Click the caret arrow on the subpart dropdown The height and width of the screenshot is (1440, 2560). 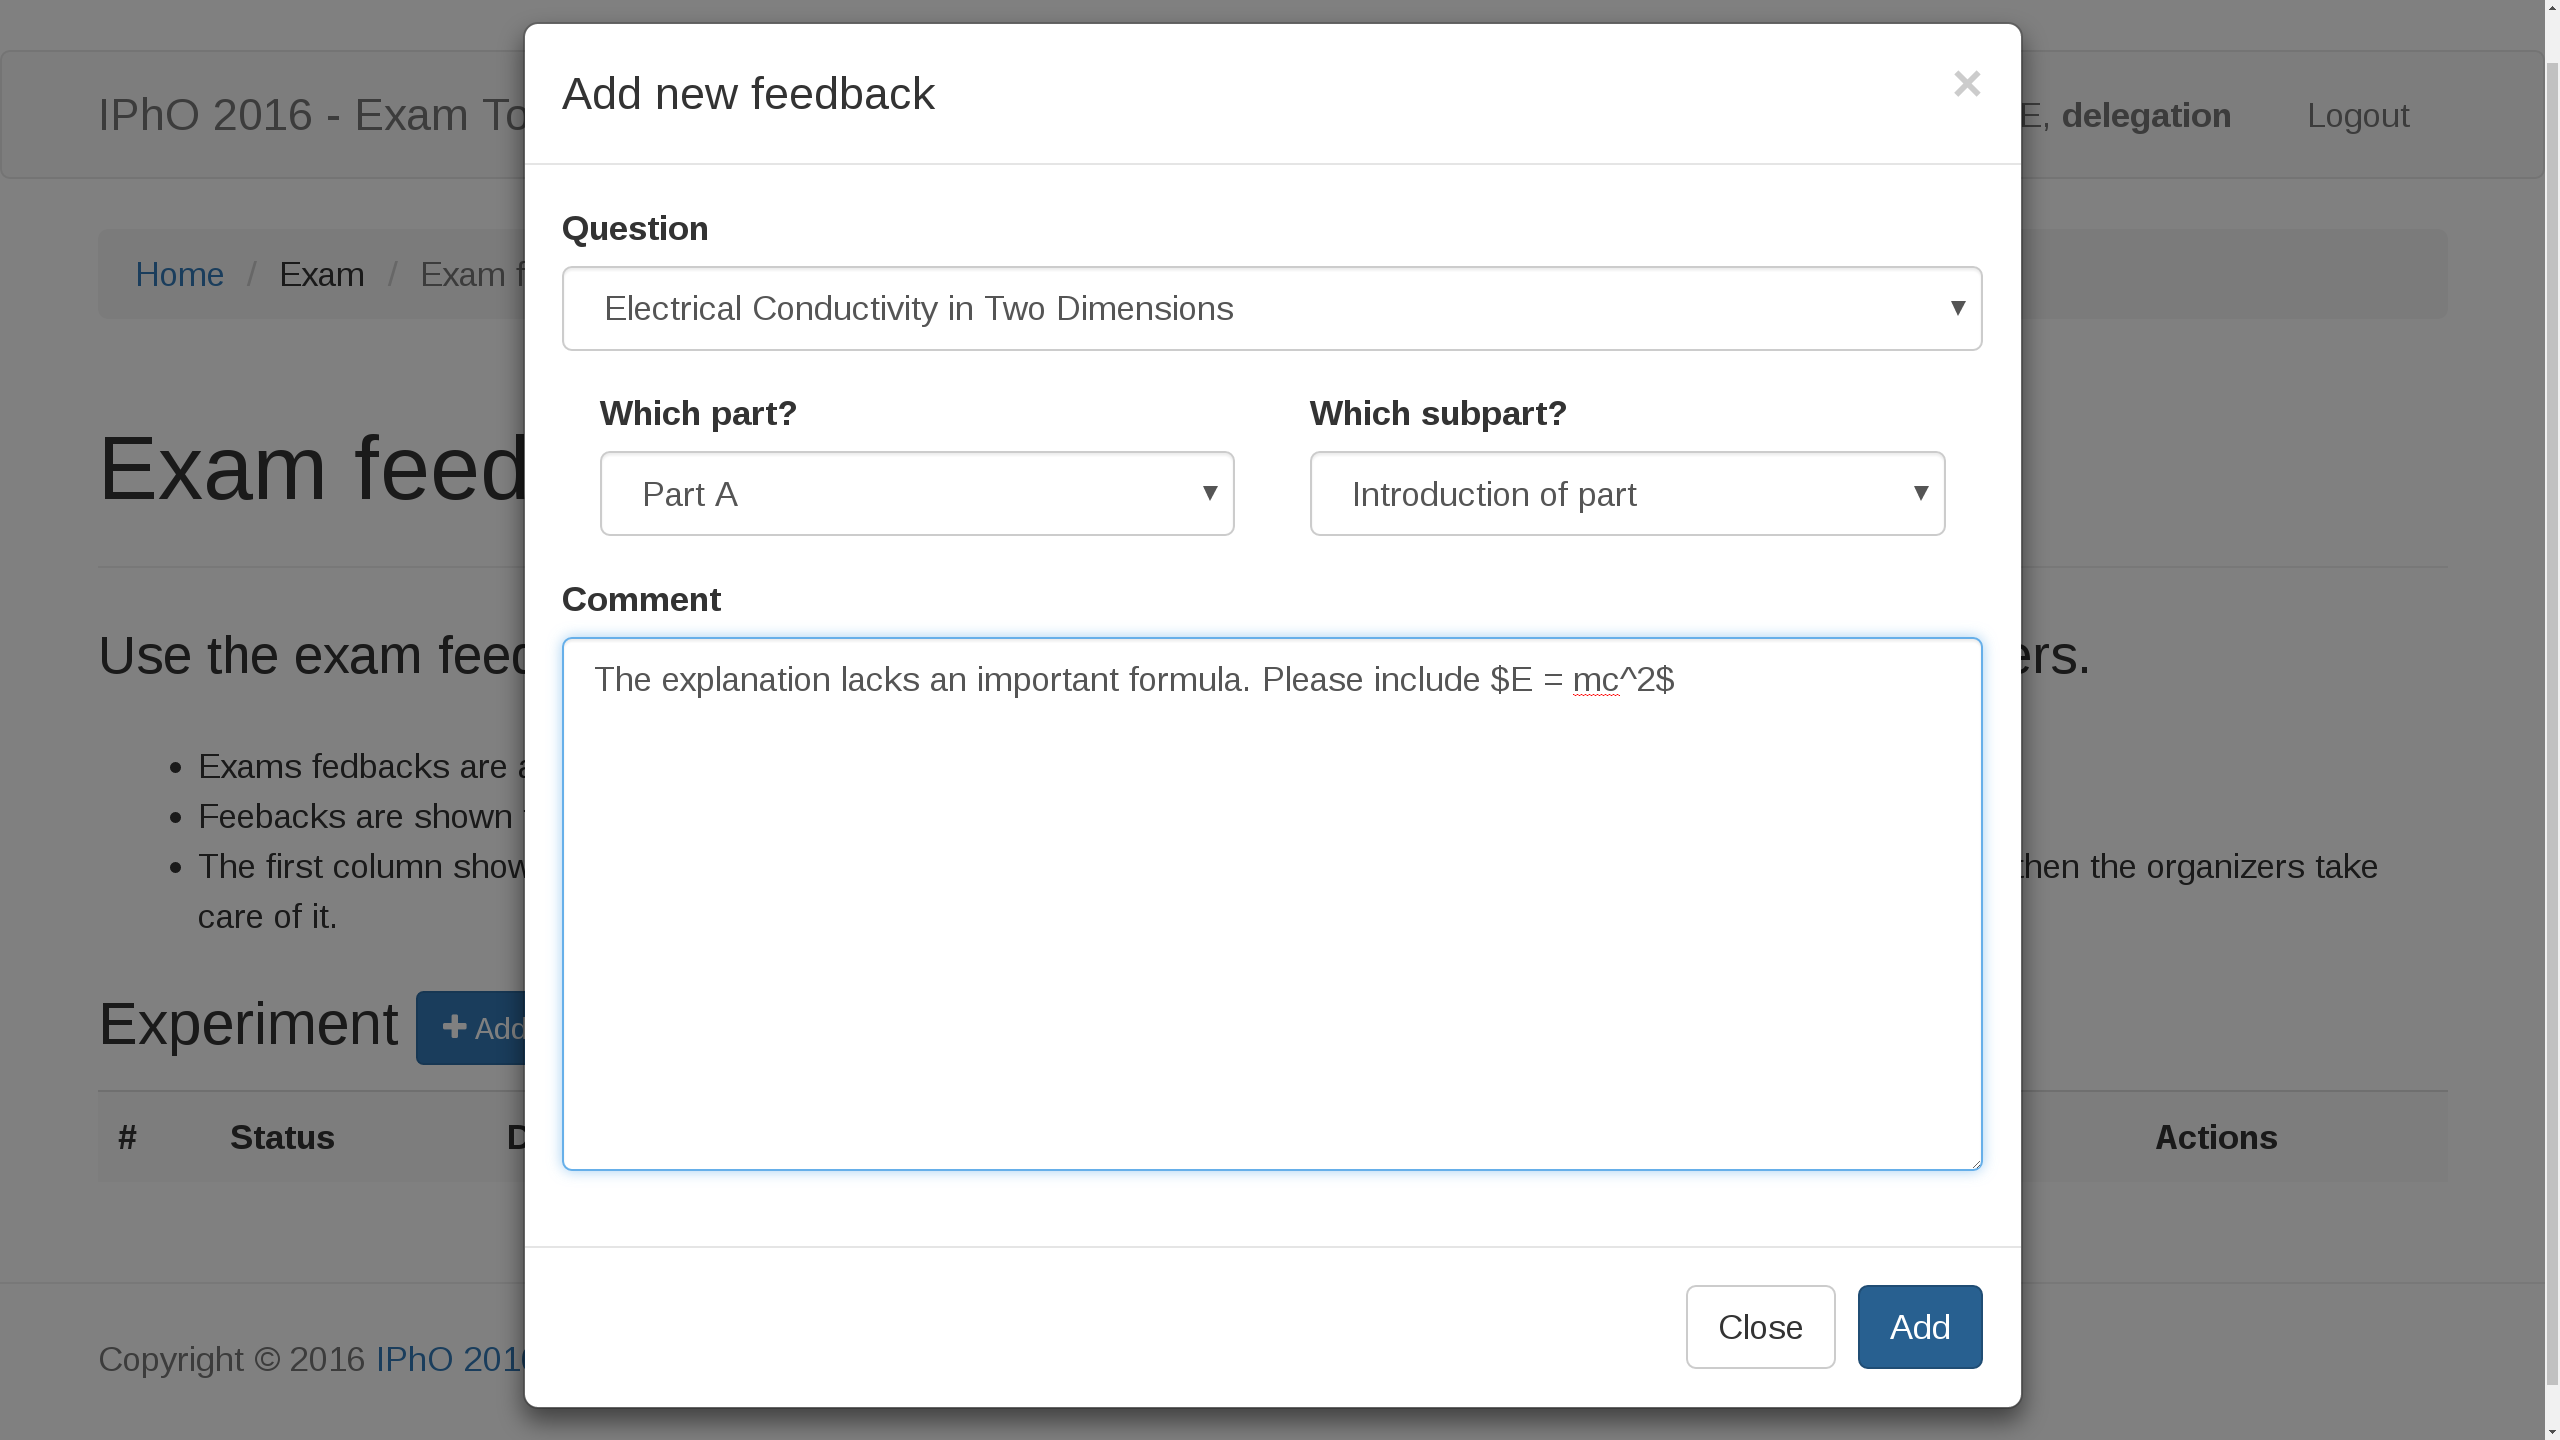point(1921,493)
